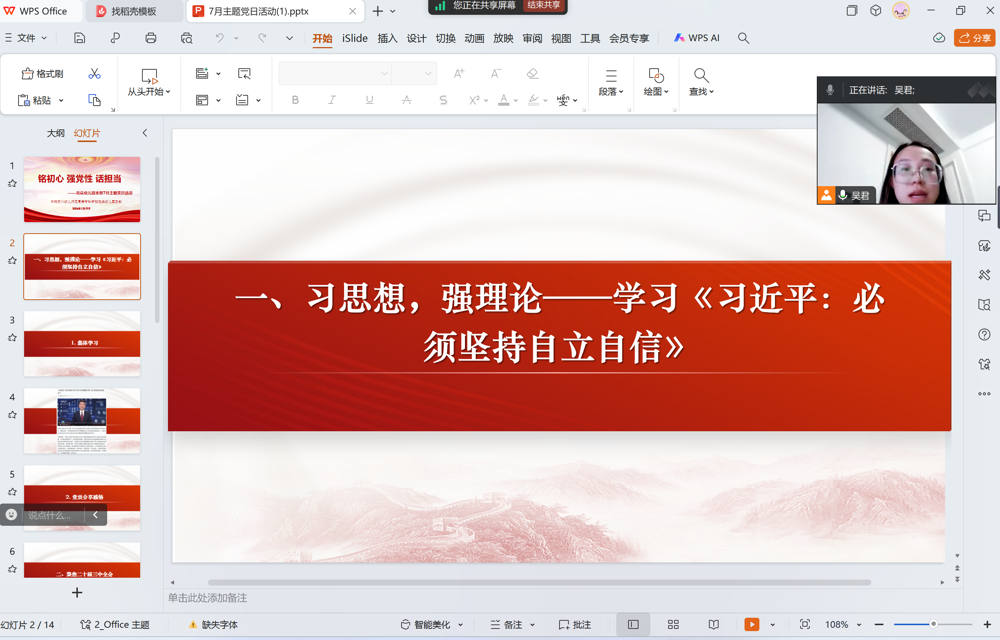Open the 段落 paragraph layout tool

click(x=610, y=83)
